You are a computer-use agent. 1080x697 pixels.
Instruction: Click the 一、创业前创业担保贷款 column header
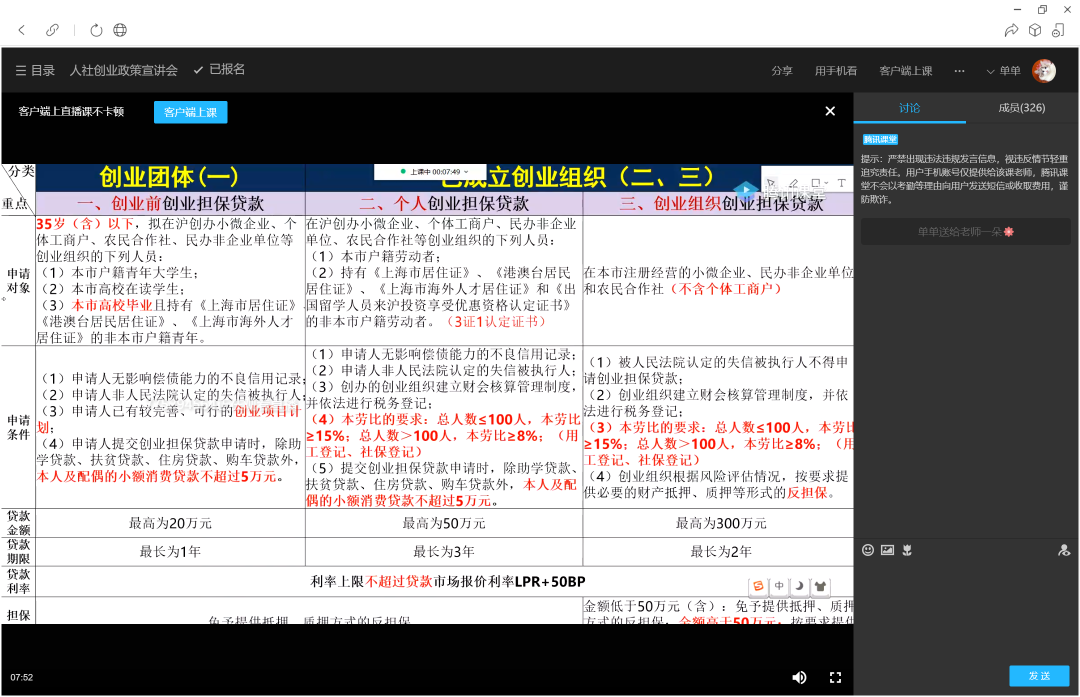[170, 204]
